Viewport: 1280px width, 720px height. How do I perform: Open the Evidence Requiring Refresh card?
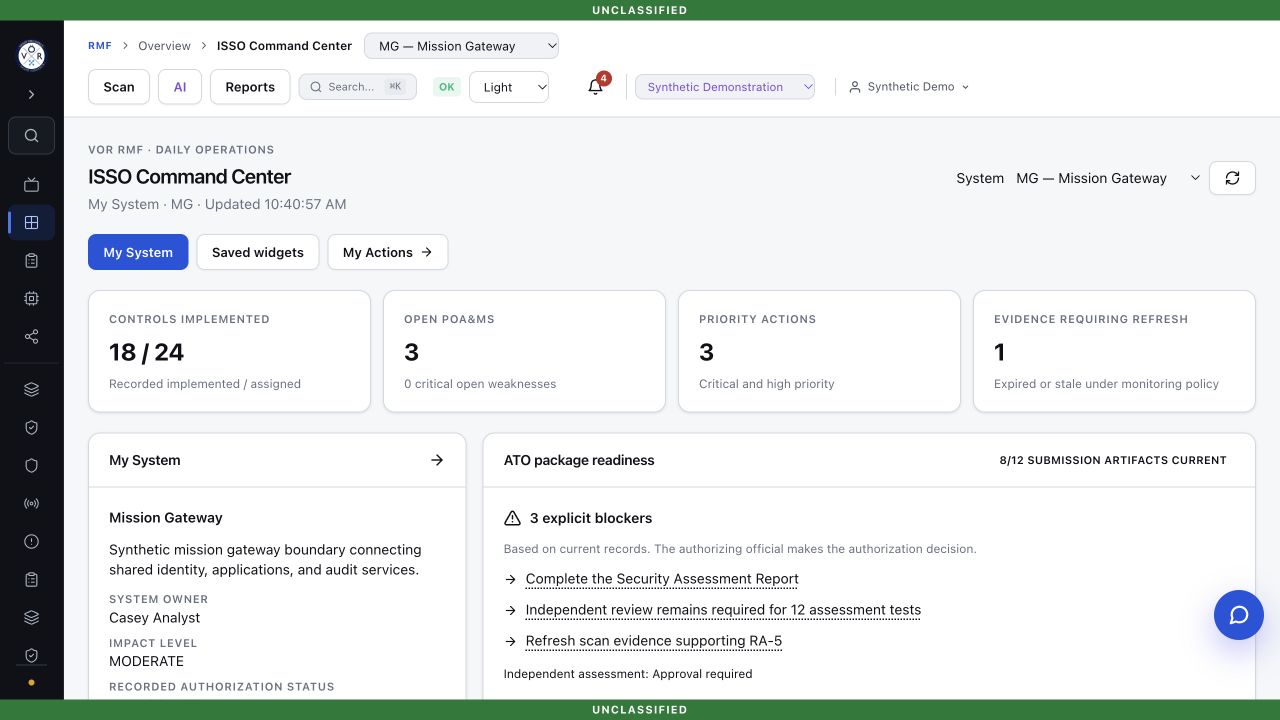(x=1114, y=351)
